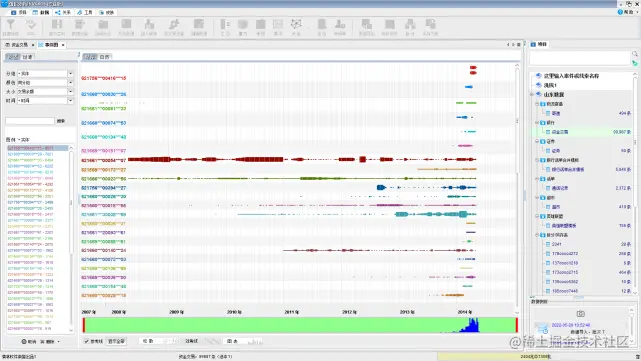Select the tree item 179xxxx4272
Viewport: 641px width, 361px height.
[x=565, y=253]
